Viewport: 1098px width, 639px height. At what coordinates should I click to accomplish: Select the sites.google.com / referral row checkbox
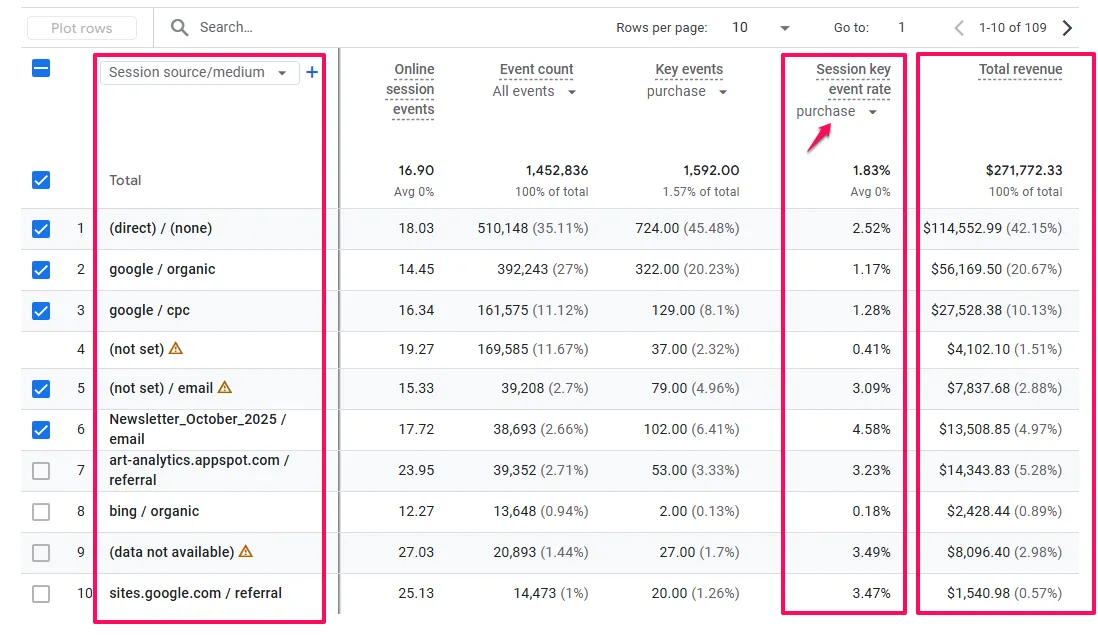[41, 594]
